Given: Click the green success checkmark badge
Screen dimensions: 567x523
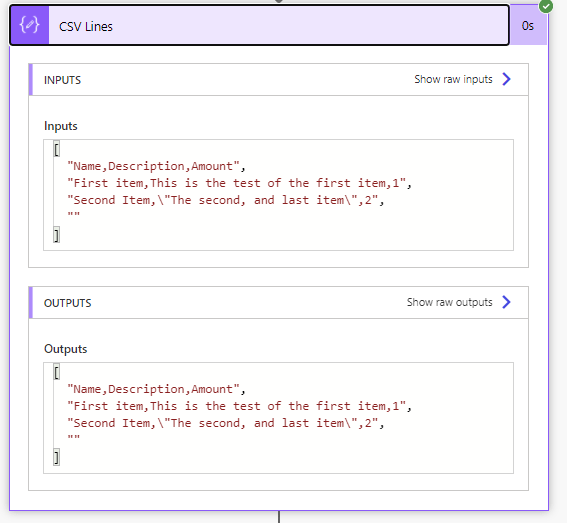Looking at the screenshot, I should tap(546, 6).
